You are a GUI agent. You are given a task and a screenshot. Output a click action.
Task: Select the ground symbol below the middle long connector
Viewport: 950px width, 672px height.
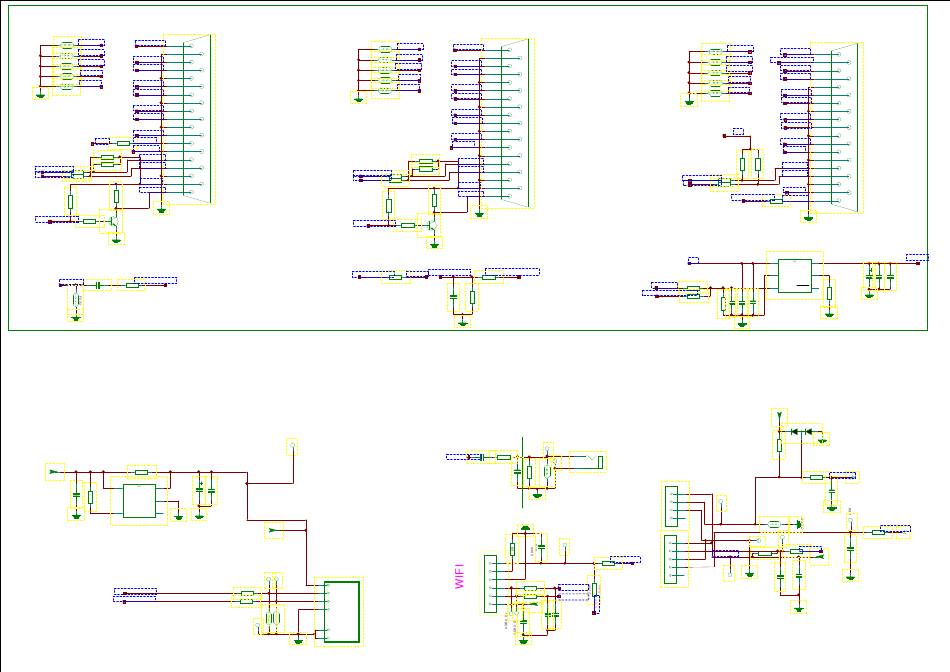click(x=479, y=213)
